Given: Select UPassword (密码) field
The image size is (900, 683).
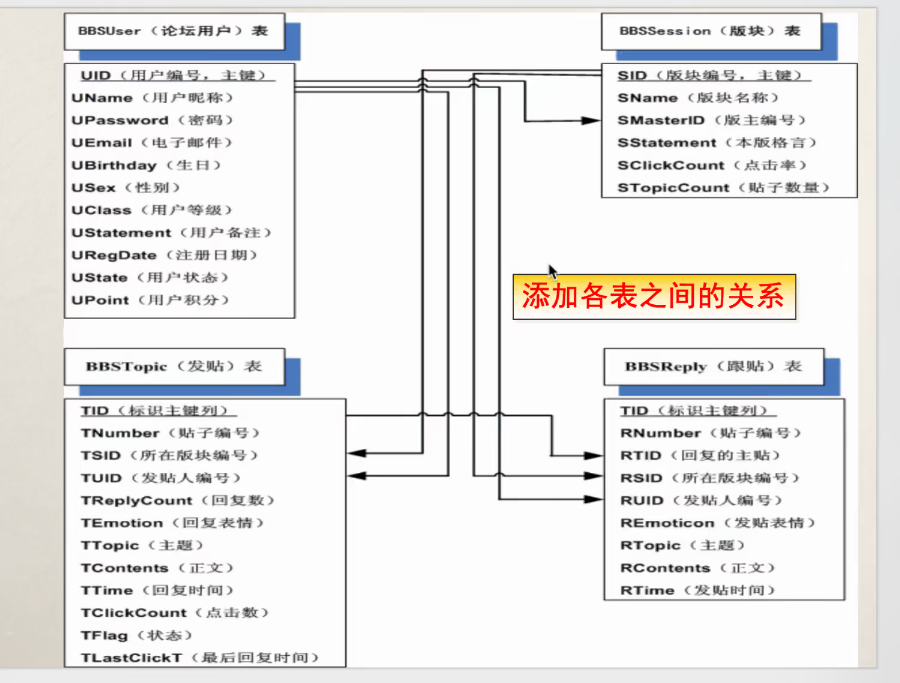Looking at the screenshot, I should pyautogui.click(x=153, y=121).
